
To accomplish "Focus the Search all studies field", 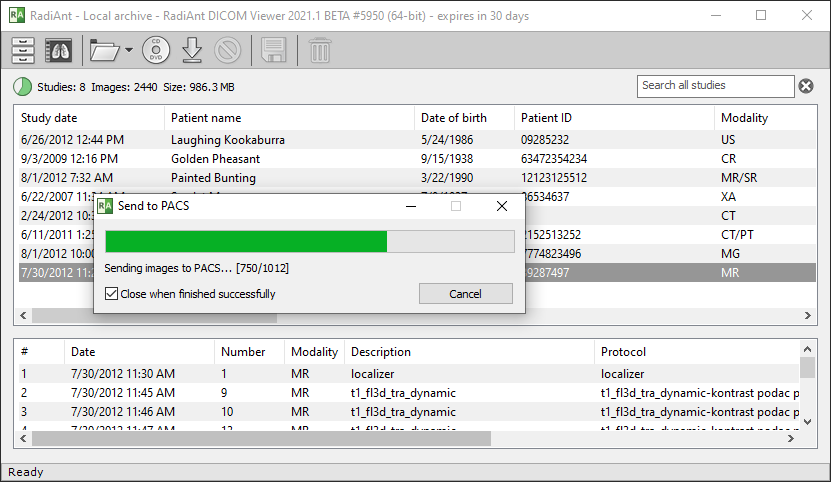I will pyautogui.click(x=715, y=86).
